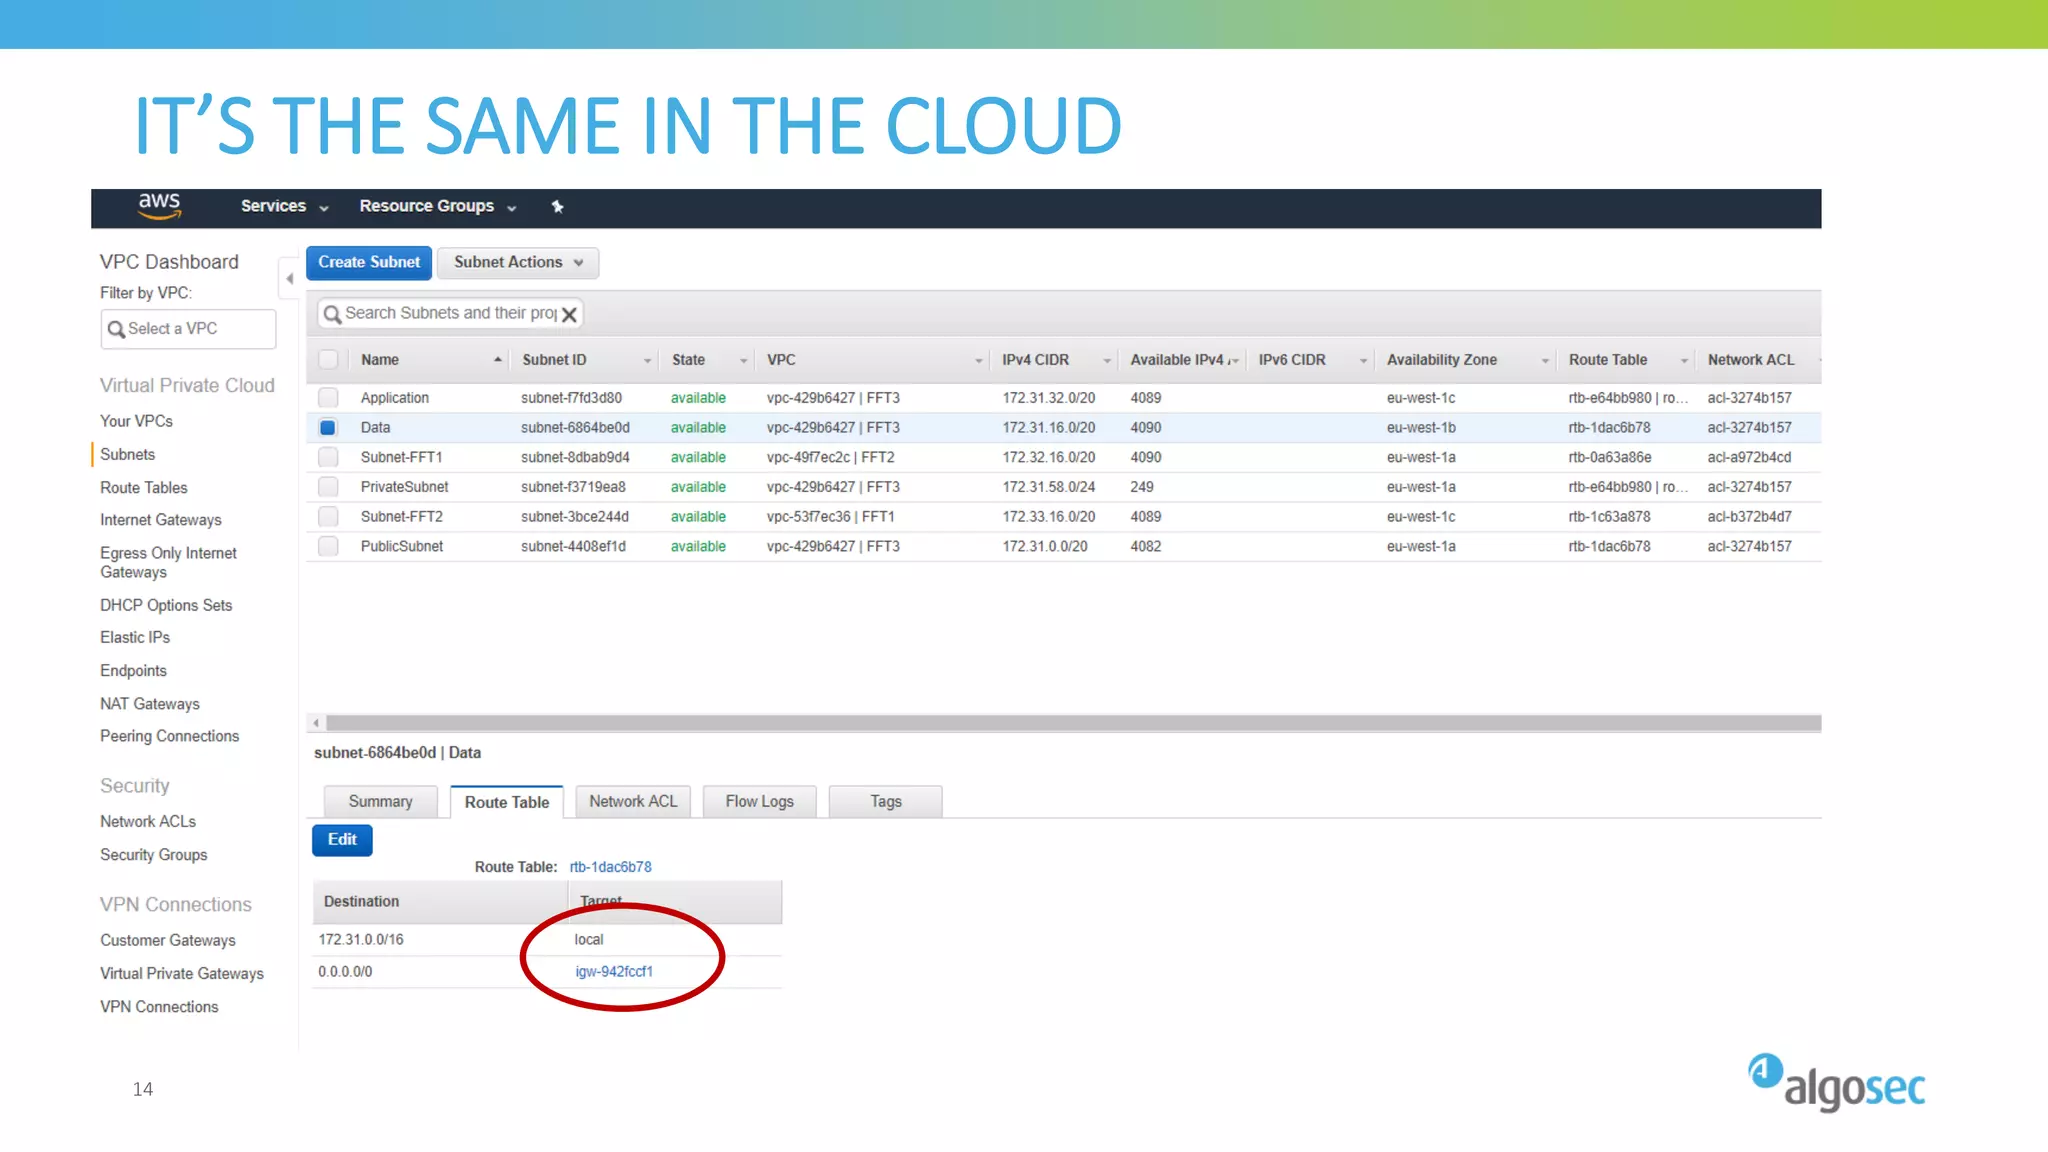Click the horizontal scrollbar track
The width and height of the screenshot is (2048, 1152).
(x=1072, y=723)
